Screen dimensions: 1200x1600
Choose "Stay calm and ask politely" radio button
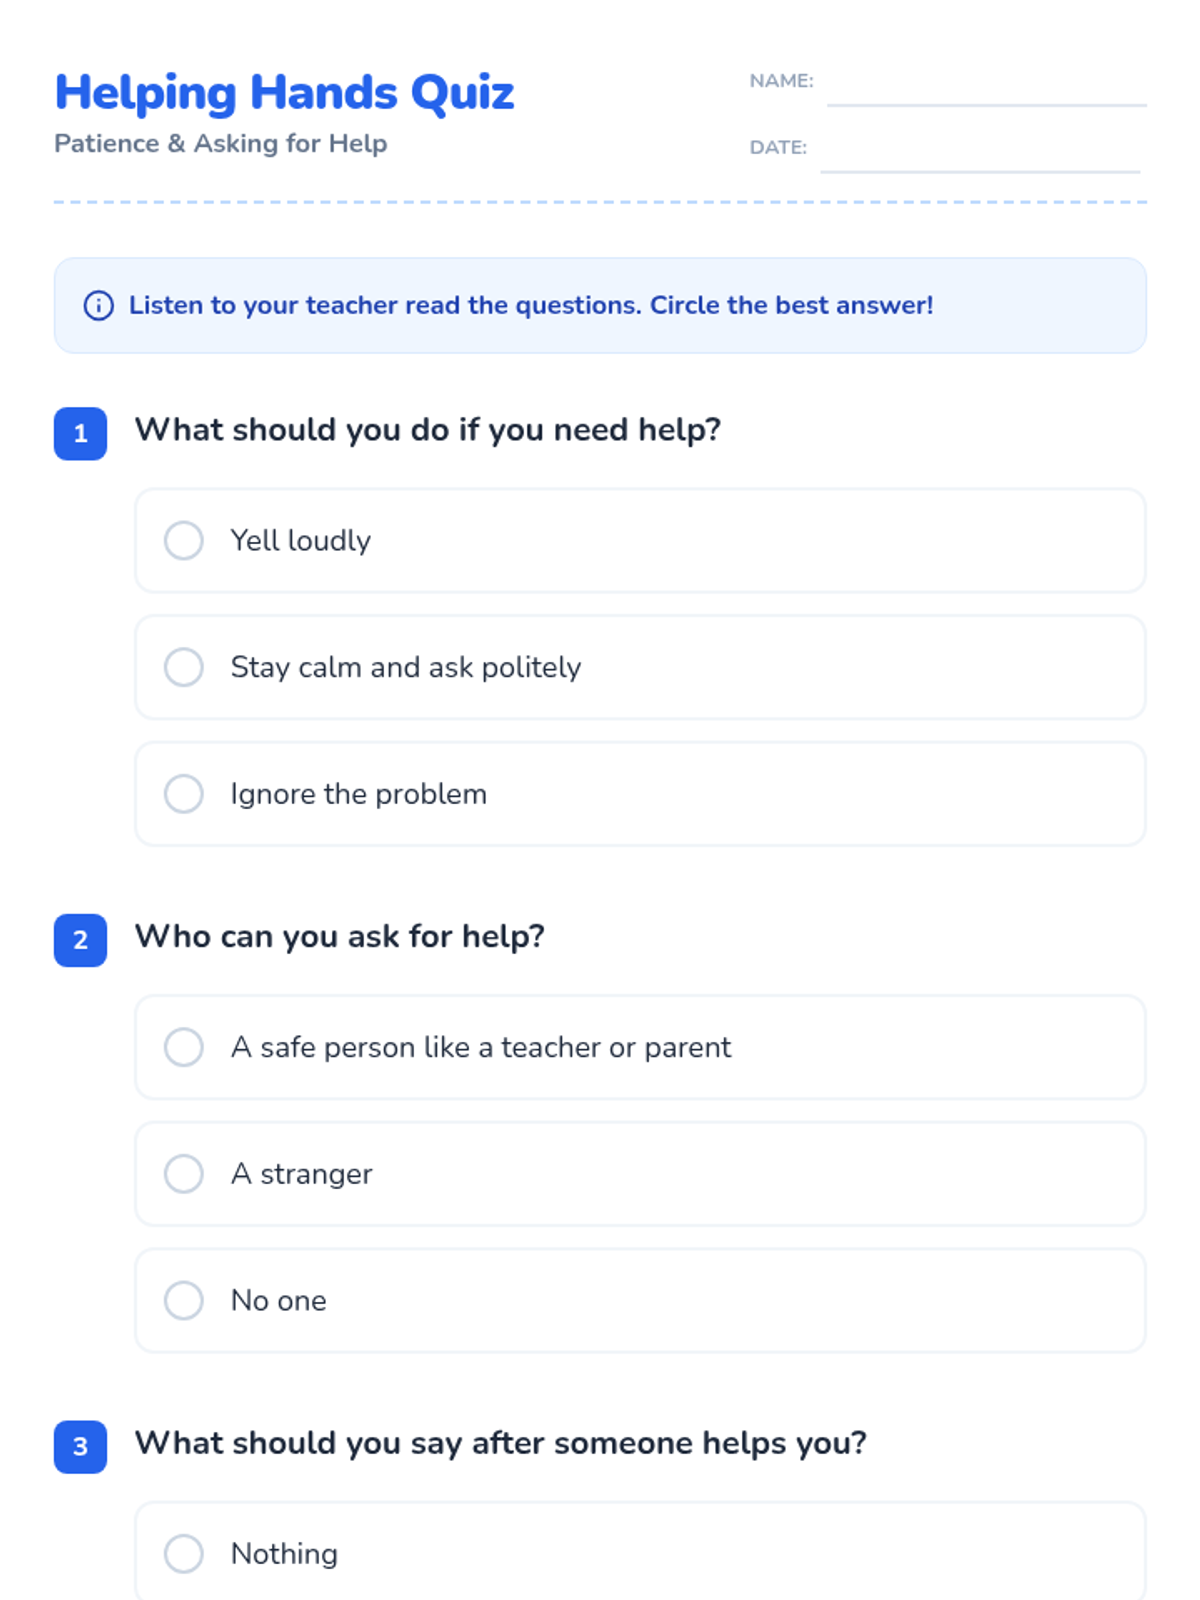coord(184,667)
